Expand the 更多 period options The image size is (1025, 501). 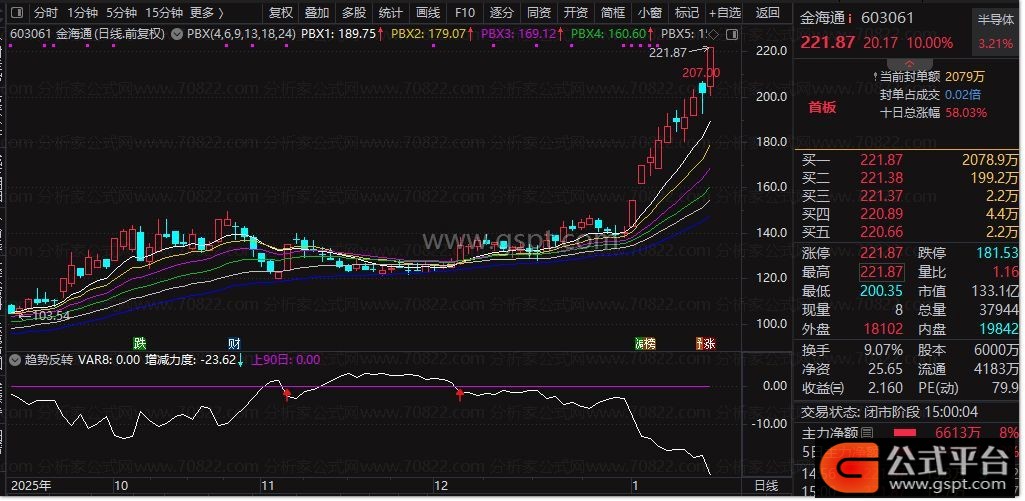coord(206,13)
